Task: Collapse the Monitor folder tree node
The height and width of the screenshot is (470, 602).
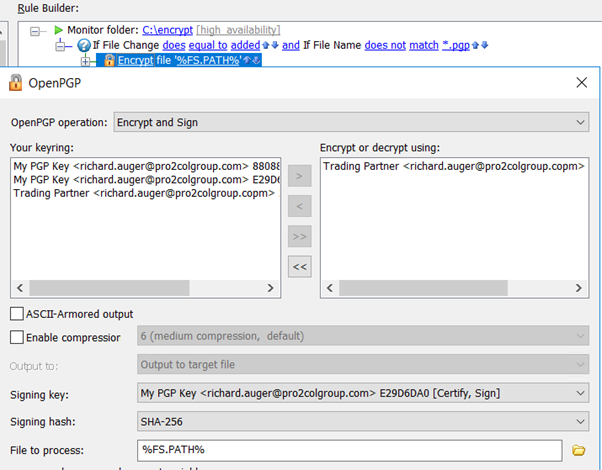Action: pos(36,31)
